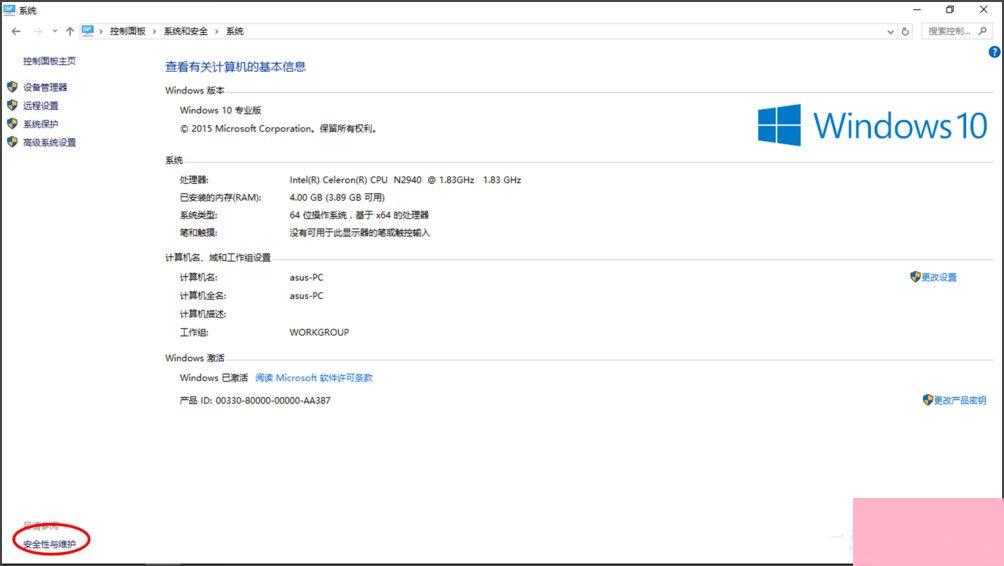Screen dimensions: 1004x566
Task: Click shield icon beside 系统保护
Action: (x=12, y=124)
